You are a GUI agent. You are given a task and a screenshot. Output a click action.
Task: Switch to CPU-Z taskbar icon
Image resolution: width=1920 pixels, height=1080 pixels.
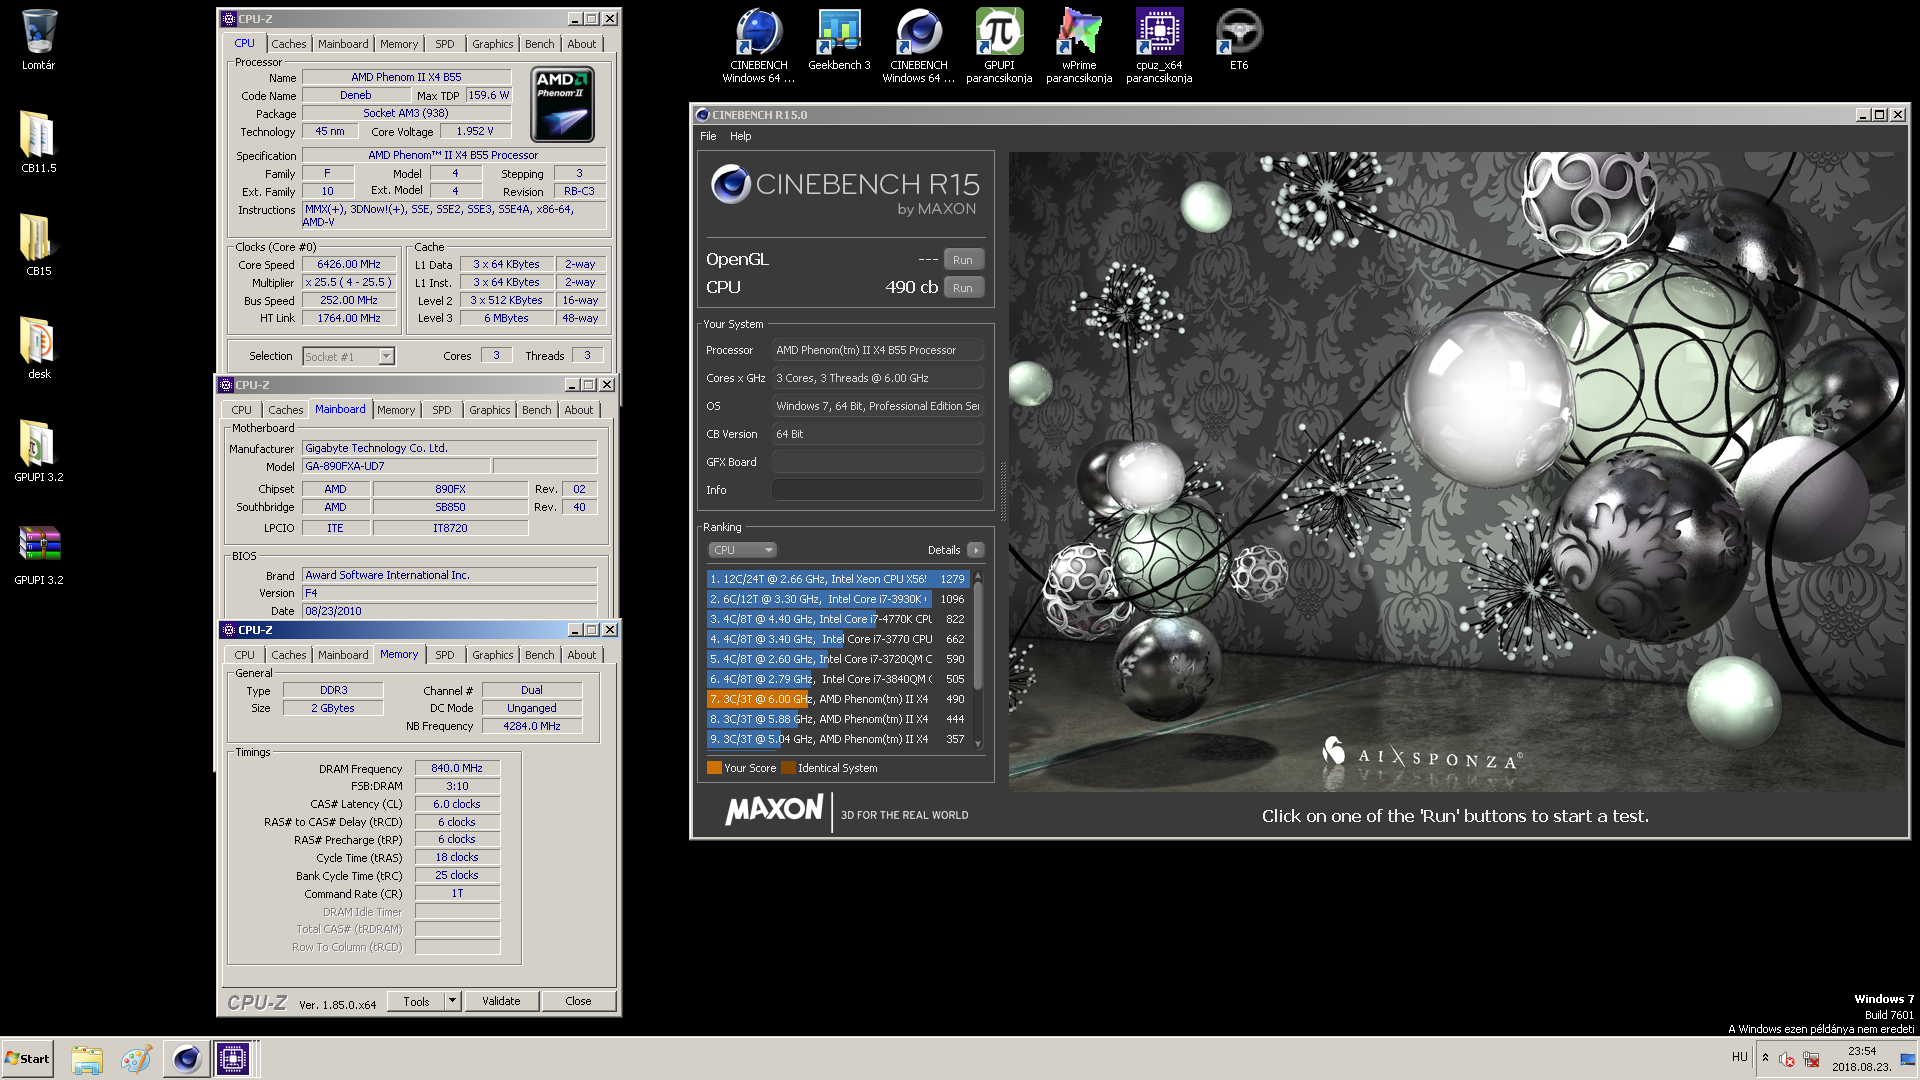pos(233,1059)
